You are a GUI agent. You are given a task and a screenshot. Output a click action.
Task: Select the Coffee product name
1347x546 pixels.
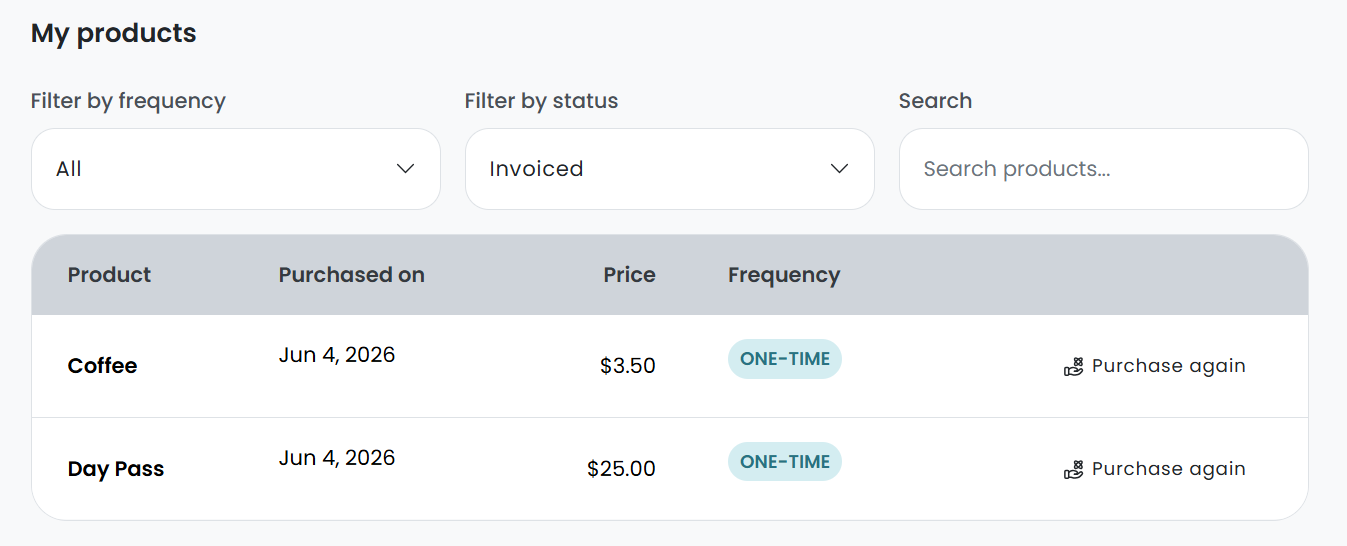click(x=102, y=366)
